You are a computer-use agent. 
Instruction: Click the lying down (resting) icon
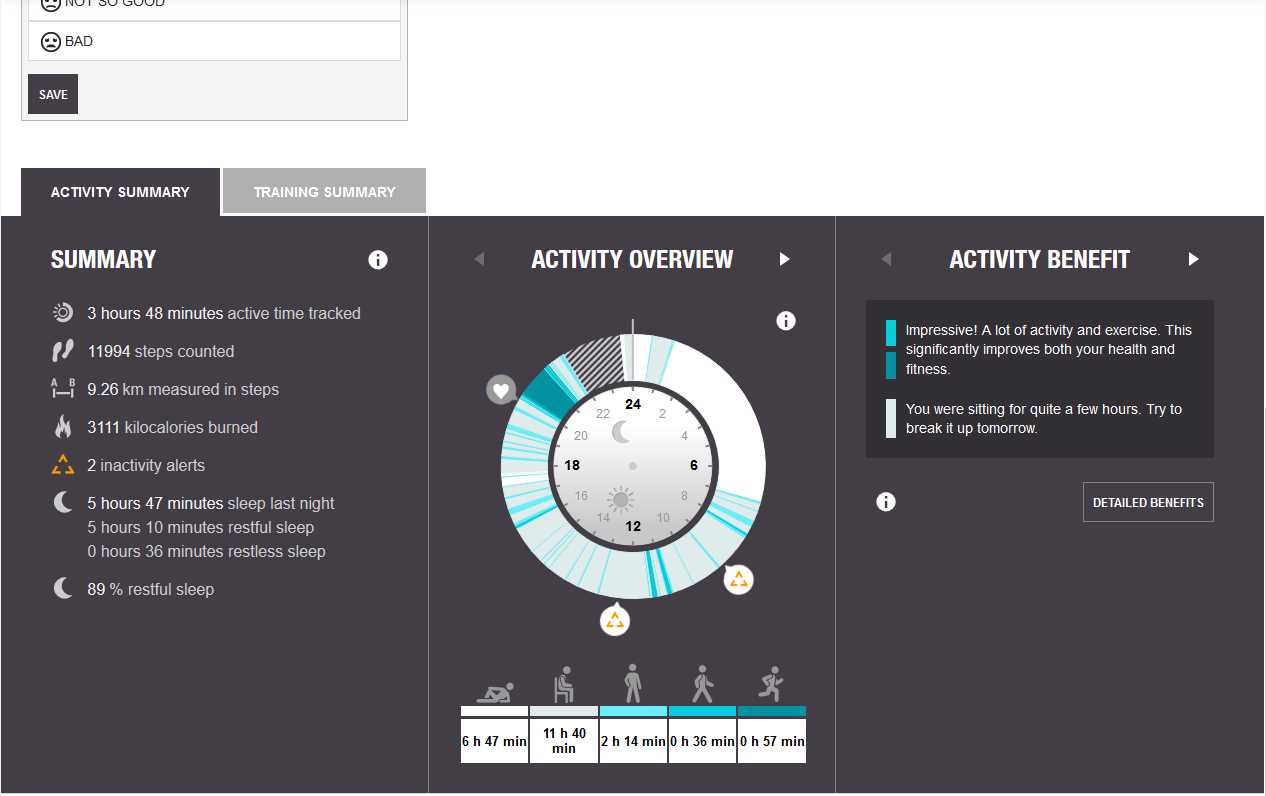coord(495,692)
